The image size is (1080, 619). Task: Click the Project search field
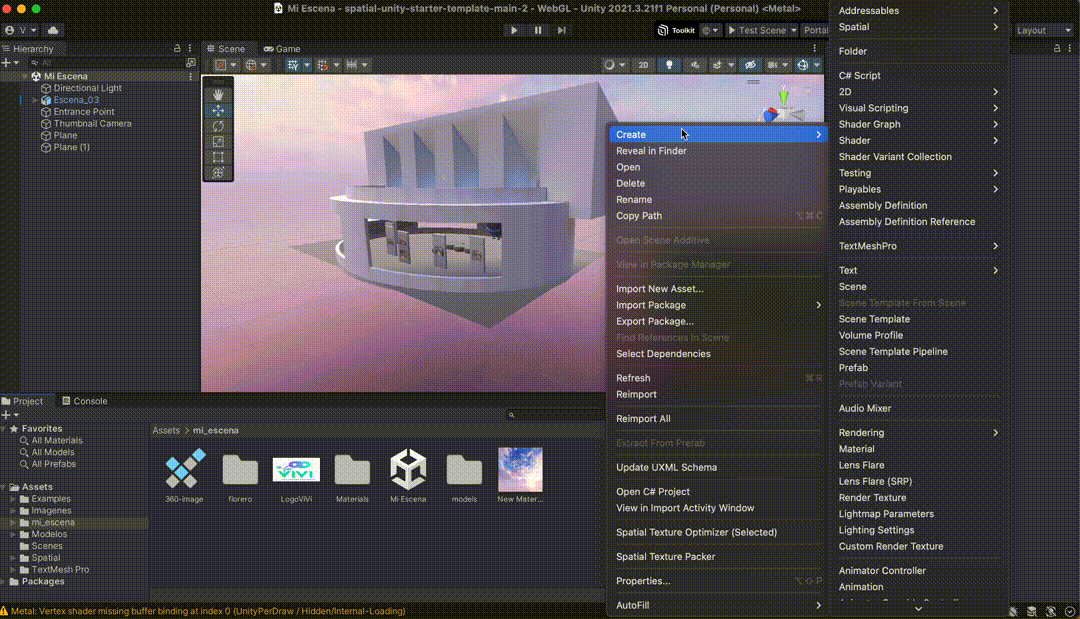pyautogui.click(x=554, y=415)
